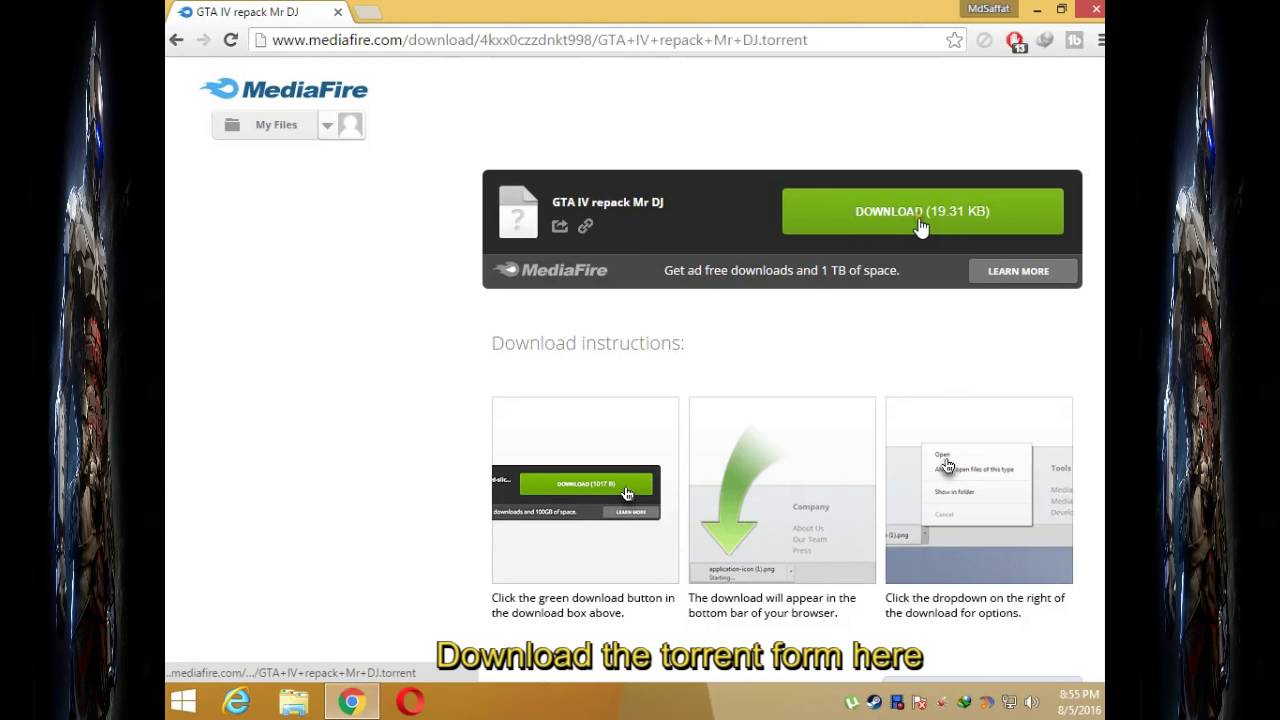Screen dimensions: 1280x720
Task: Click text 'Click the dropdown on the right of'
Action: (x=975, y=598)
